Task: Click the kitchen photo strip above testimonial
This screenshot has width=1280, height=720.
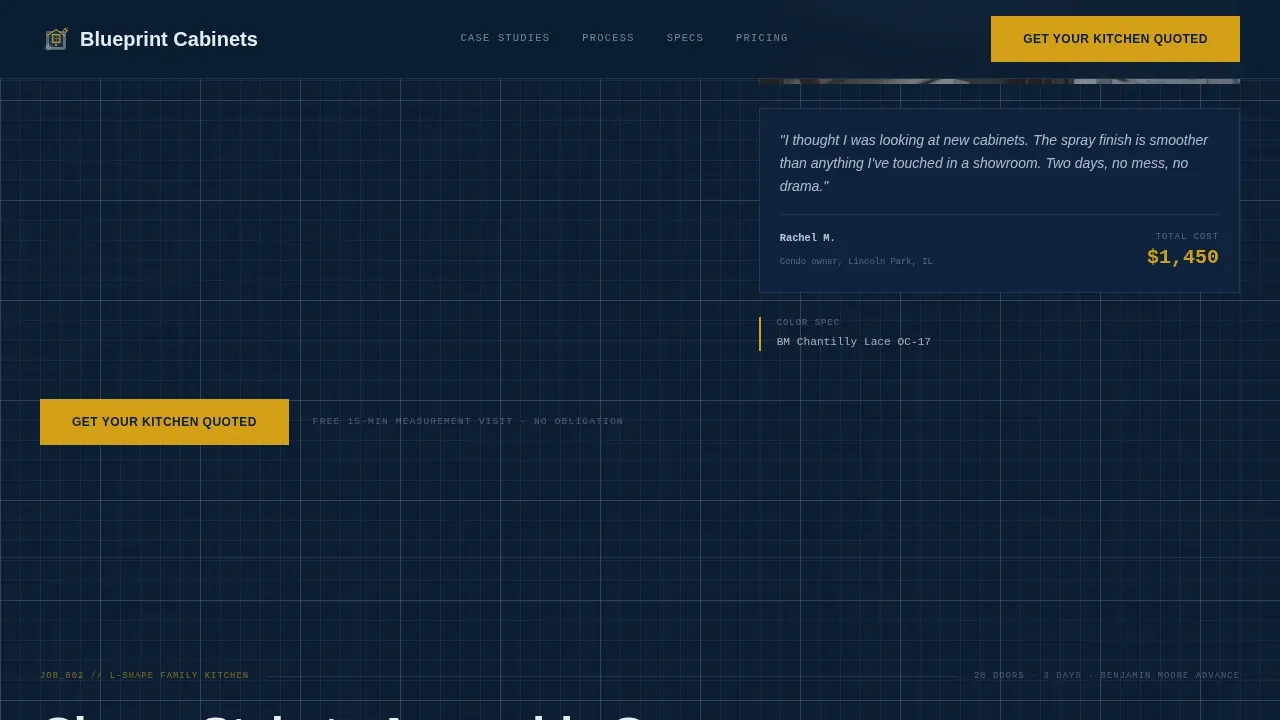Action: pyautogui.click(x=999, y=81)
